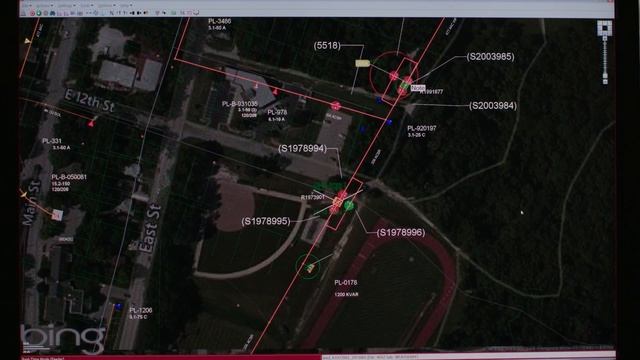Image resolution: width=640 pixels, height=360 pixels.
Task: Click the East St street name
Action: click(x=149, y=229)
